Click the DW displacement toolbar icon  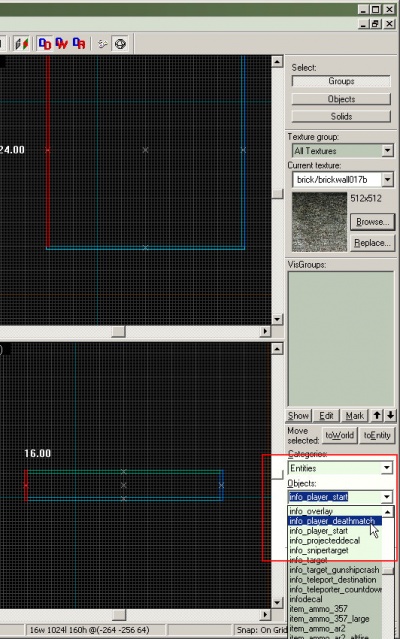click(62, 44)
